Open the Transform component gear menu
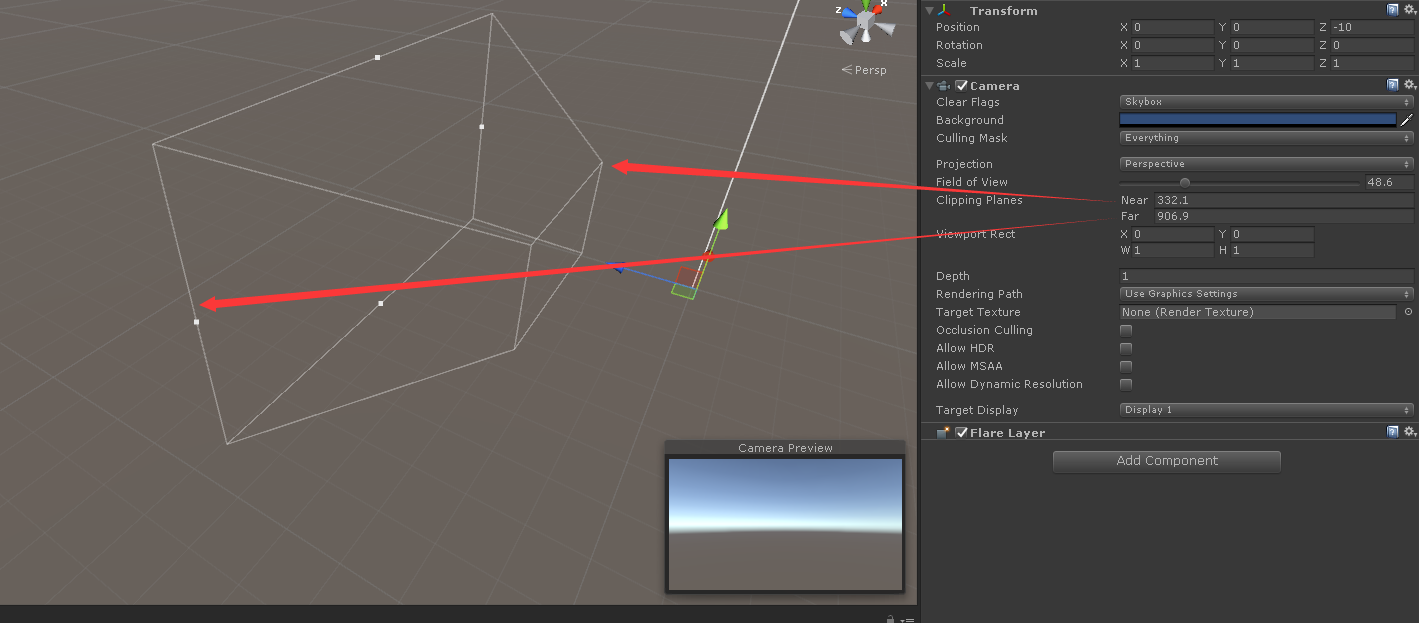This screenshot has height=623, width=1419. pos(1409,10)
